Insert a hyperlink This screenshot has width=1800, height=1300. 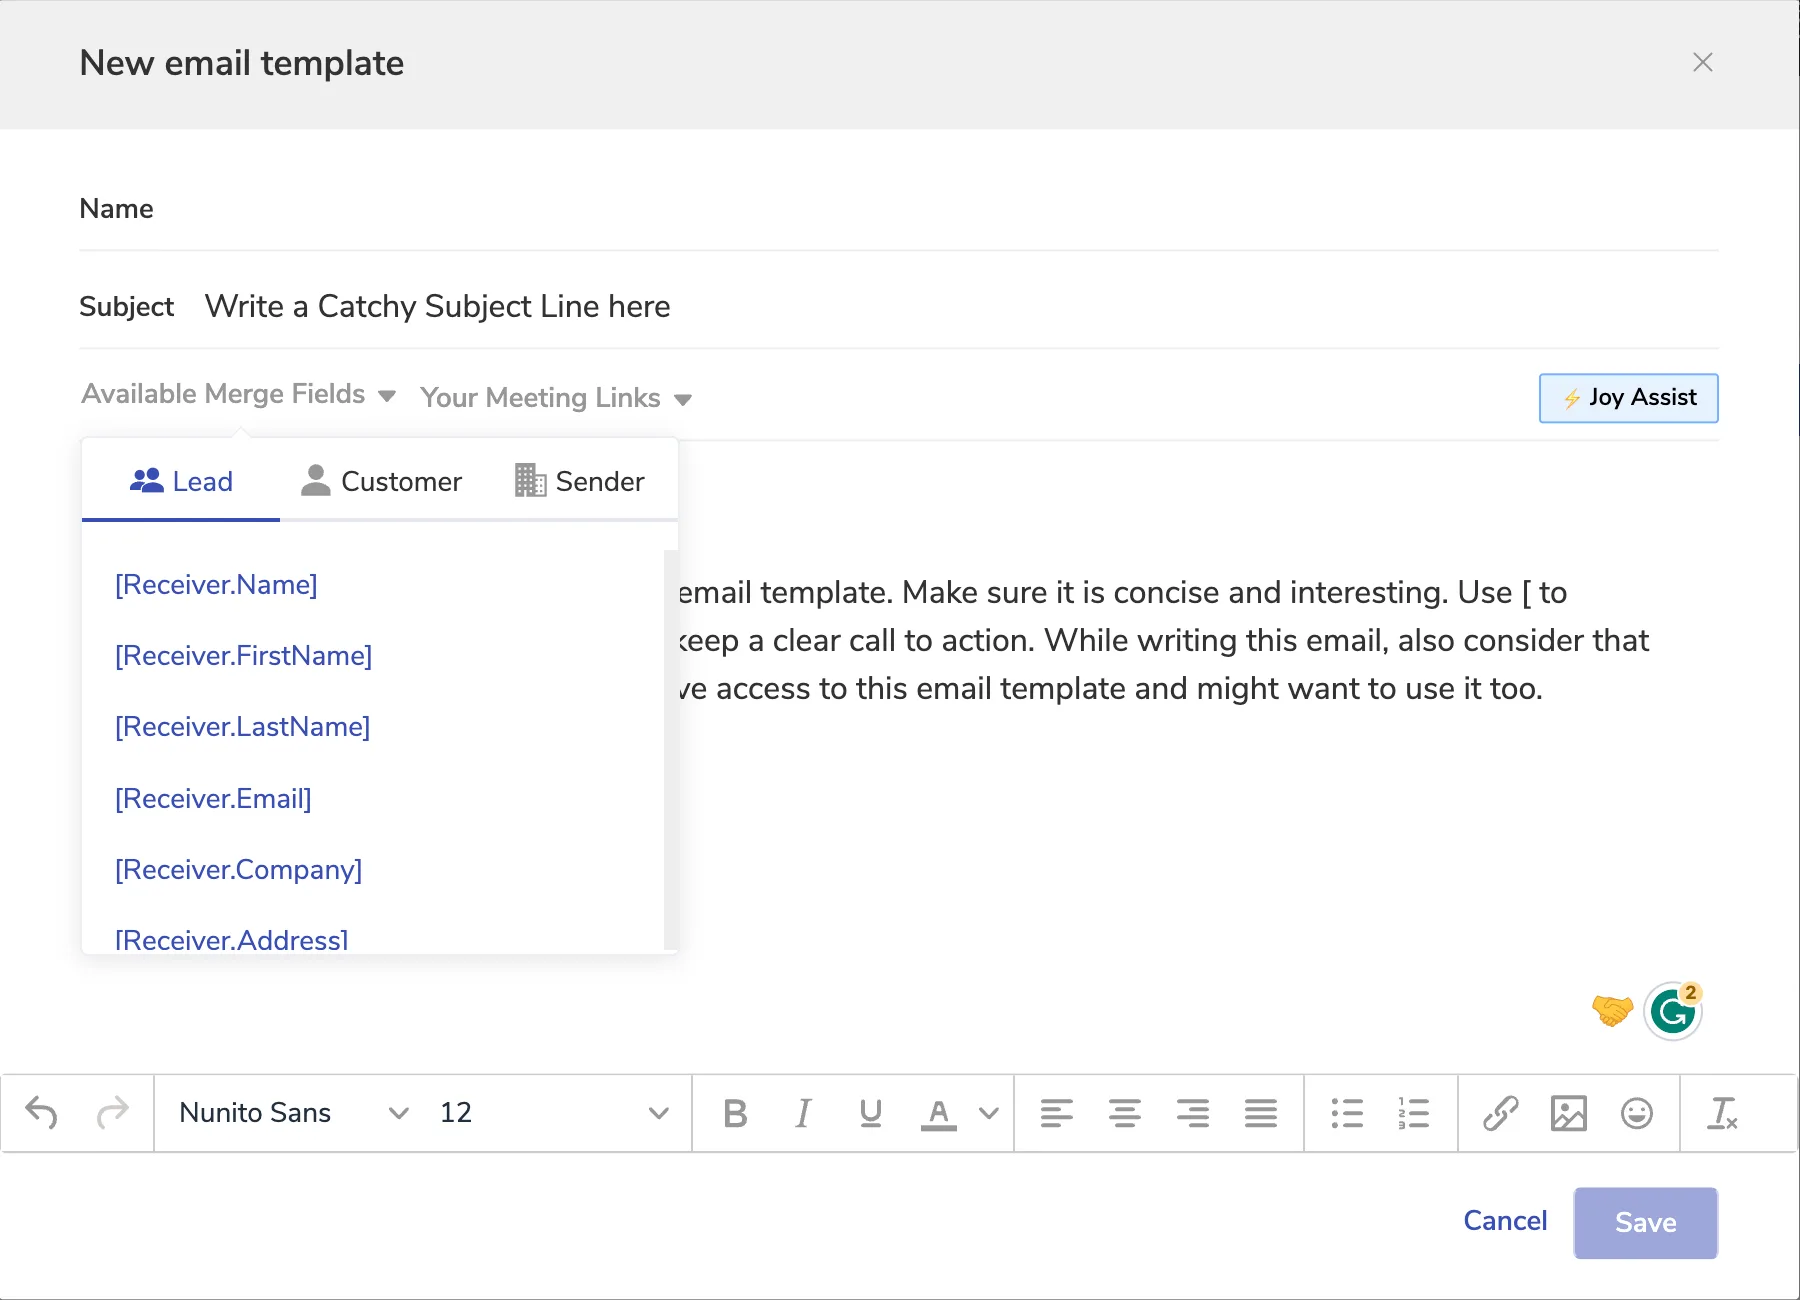point(1501,1113)
